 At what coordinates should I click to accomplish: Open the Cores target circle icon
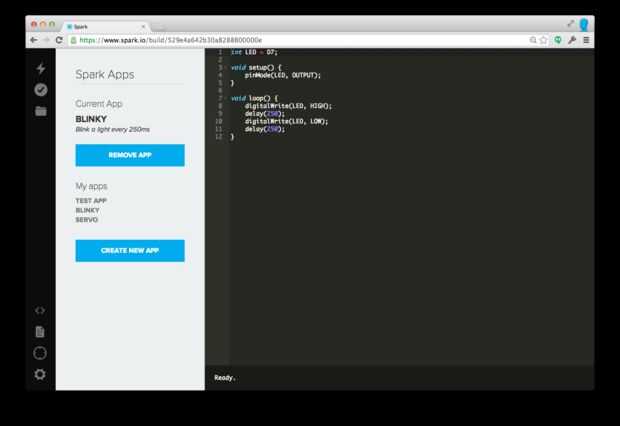tap(40, 353)
